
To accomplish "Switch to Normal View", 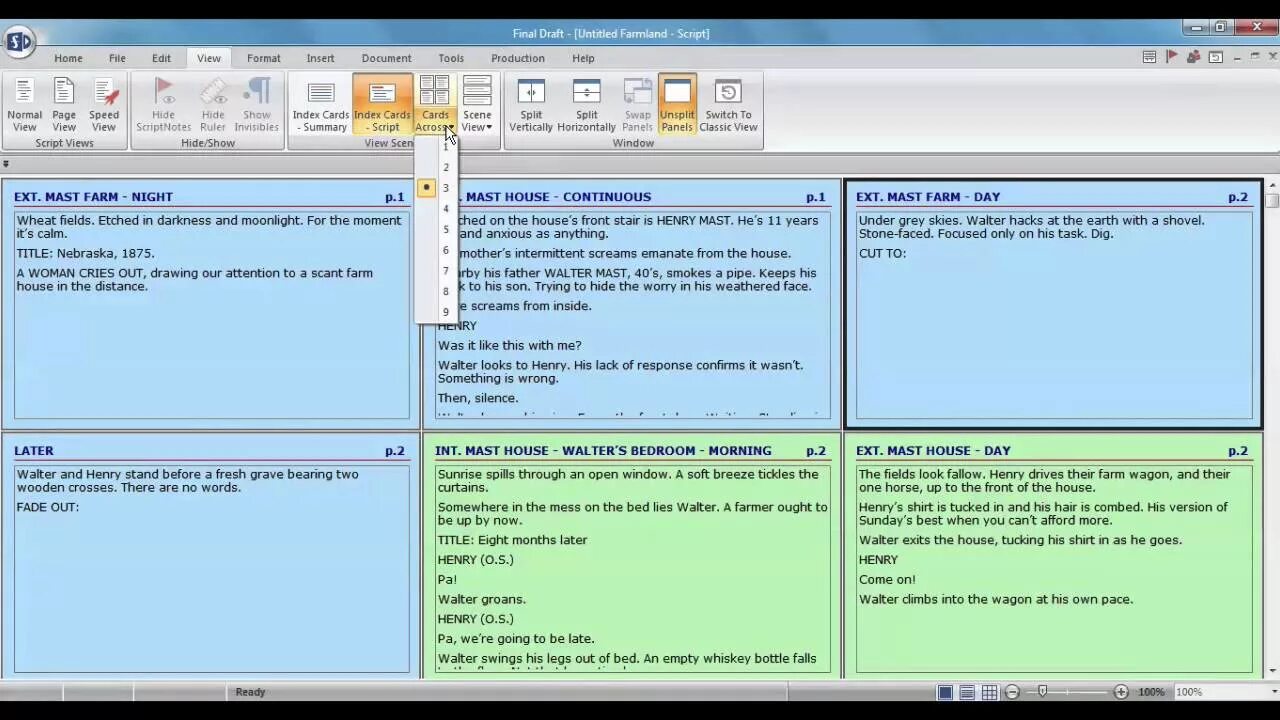I will pos(24,105).
